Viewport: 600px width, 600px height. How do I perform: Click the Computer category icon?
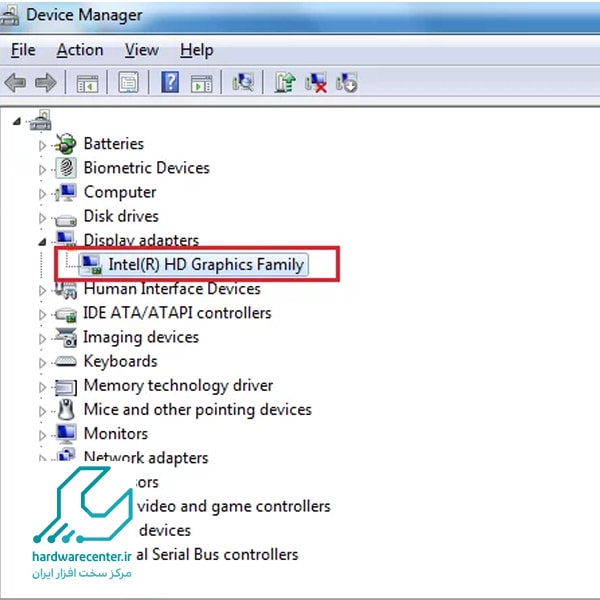coord(66,192)
